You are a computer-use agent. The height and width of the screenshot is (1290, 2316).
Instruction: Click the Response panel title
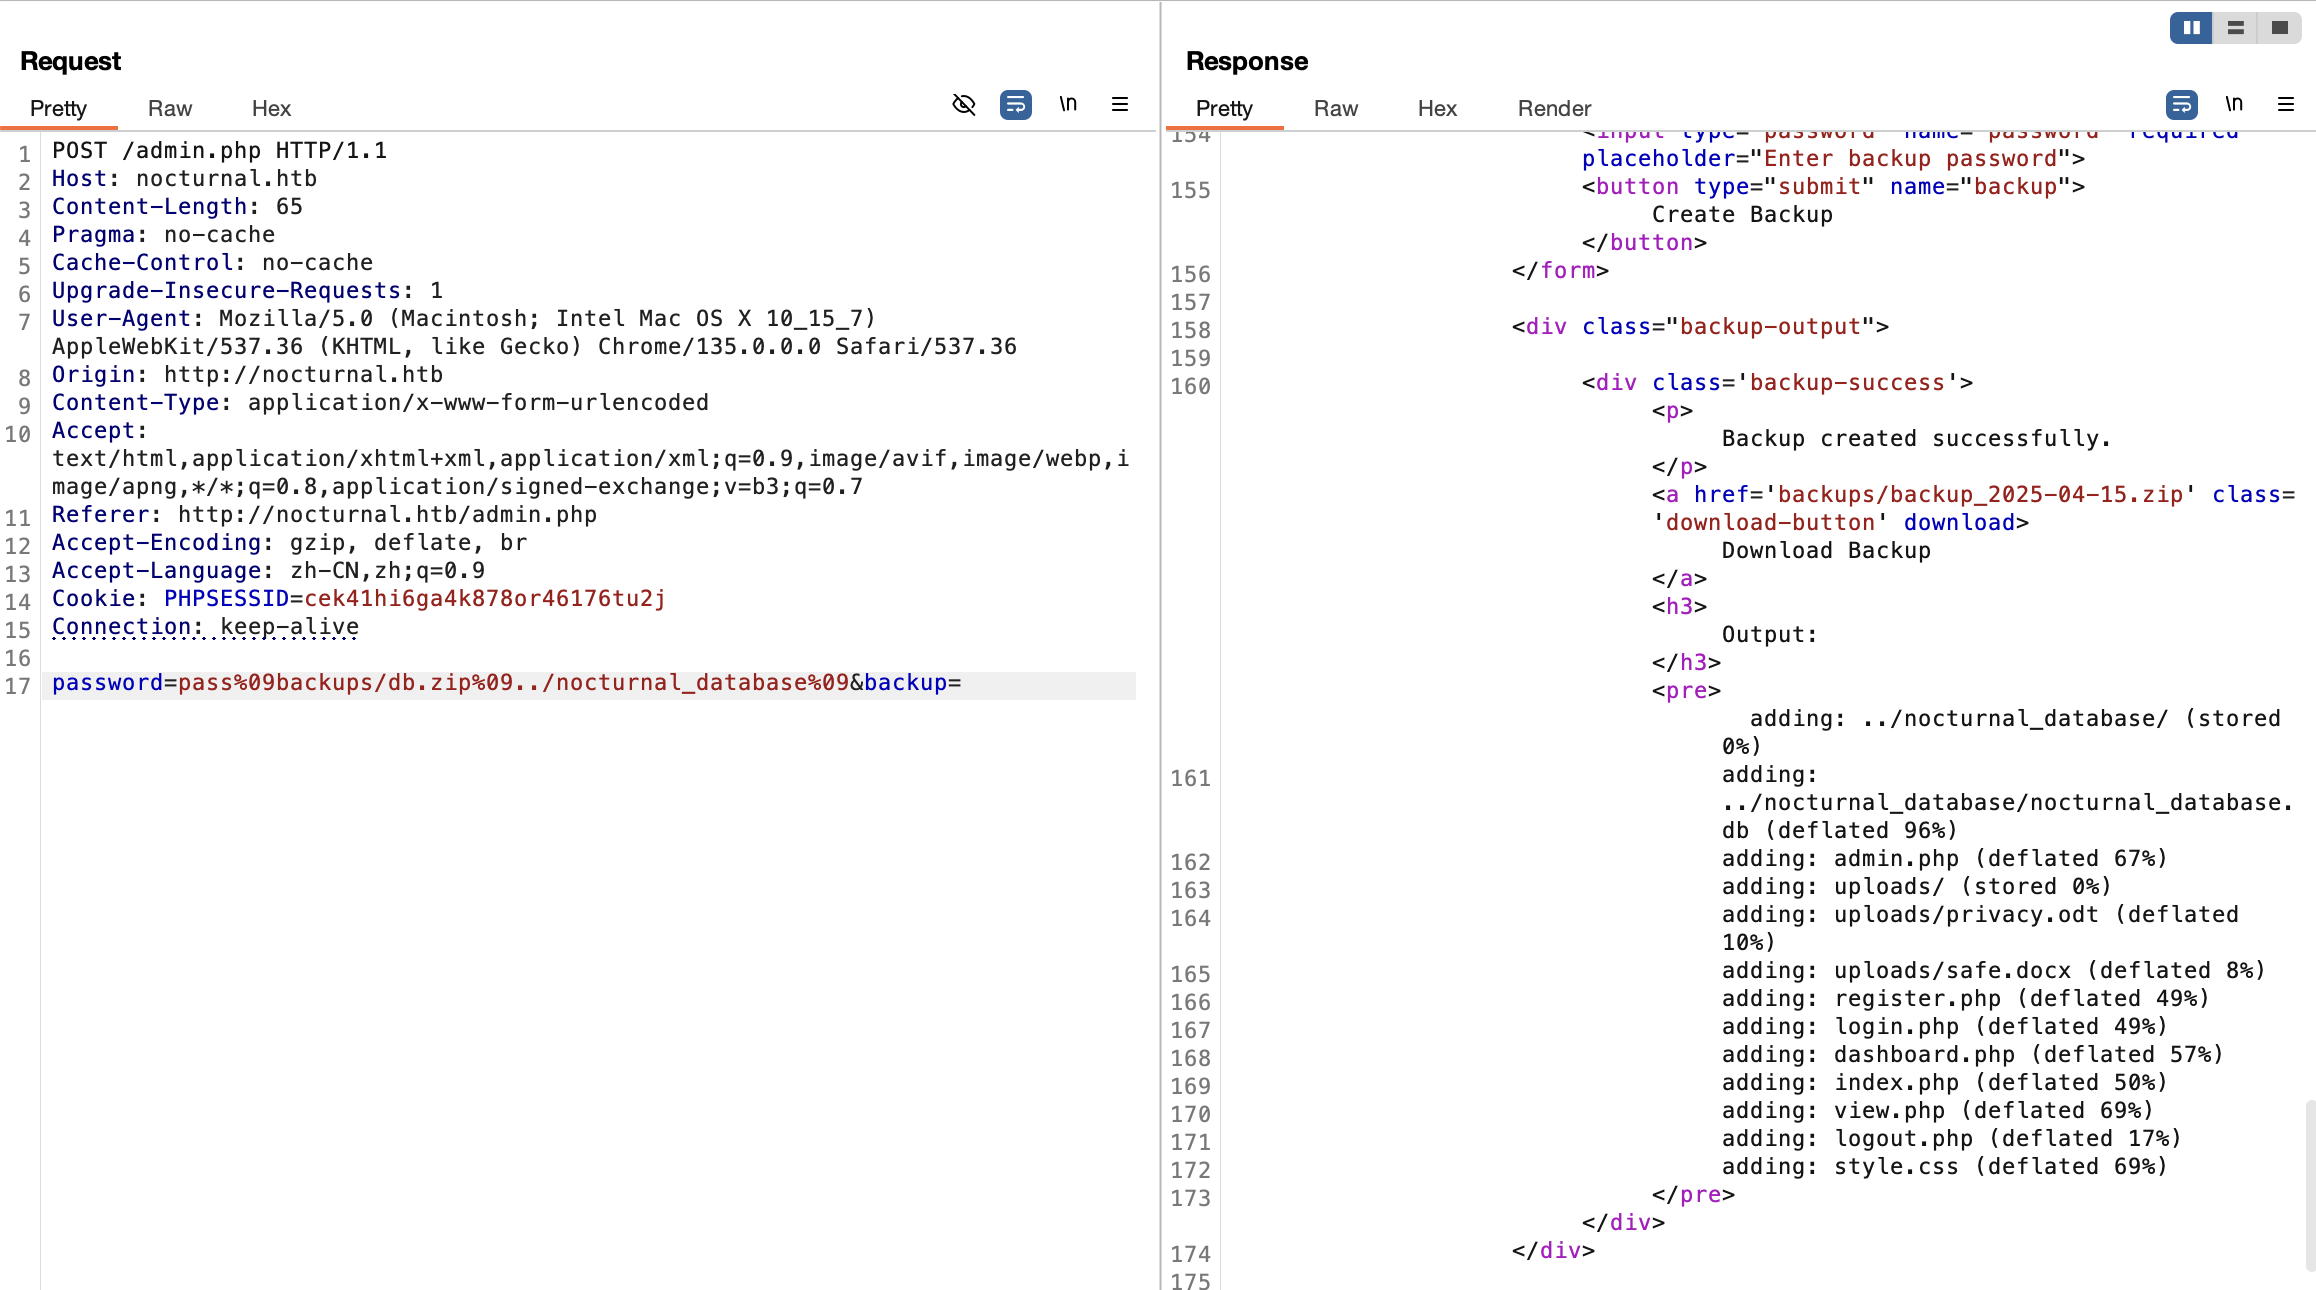(1247, 61)
